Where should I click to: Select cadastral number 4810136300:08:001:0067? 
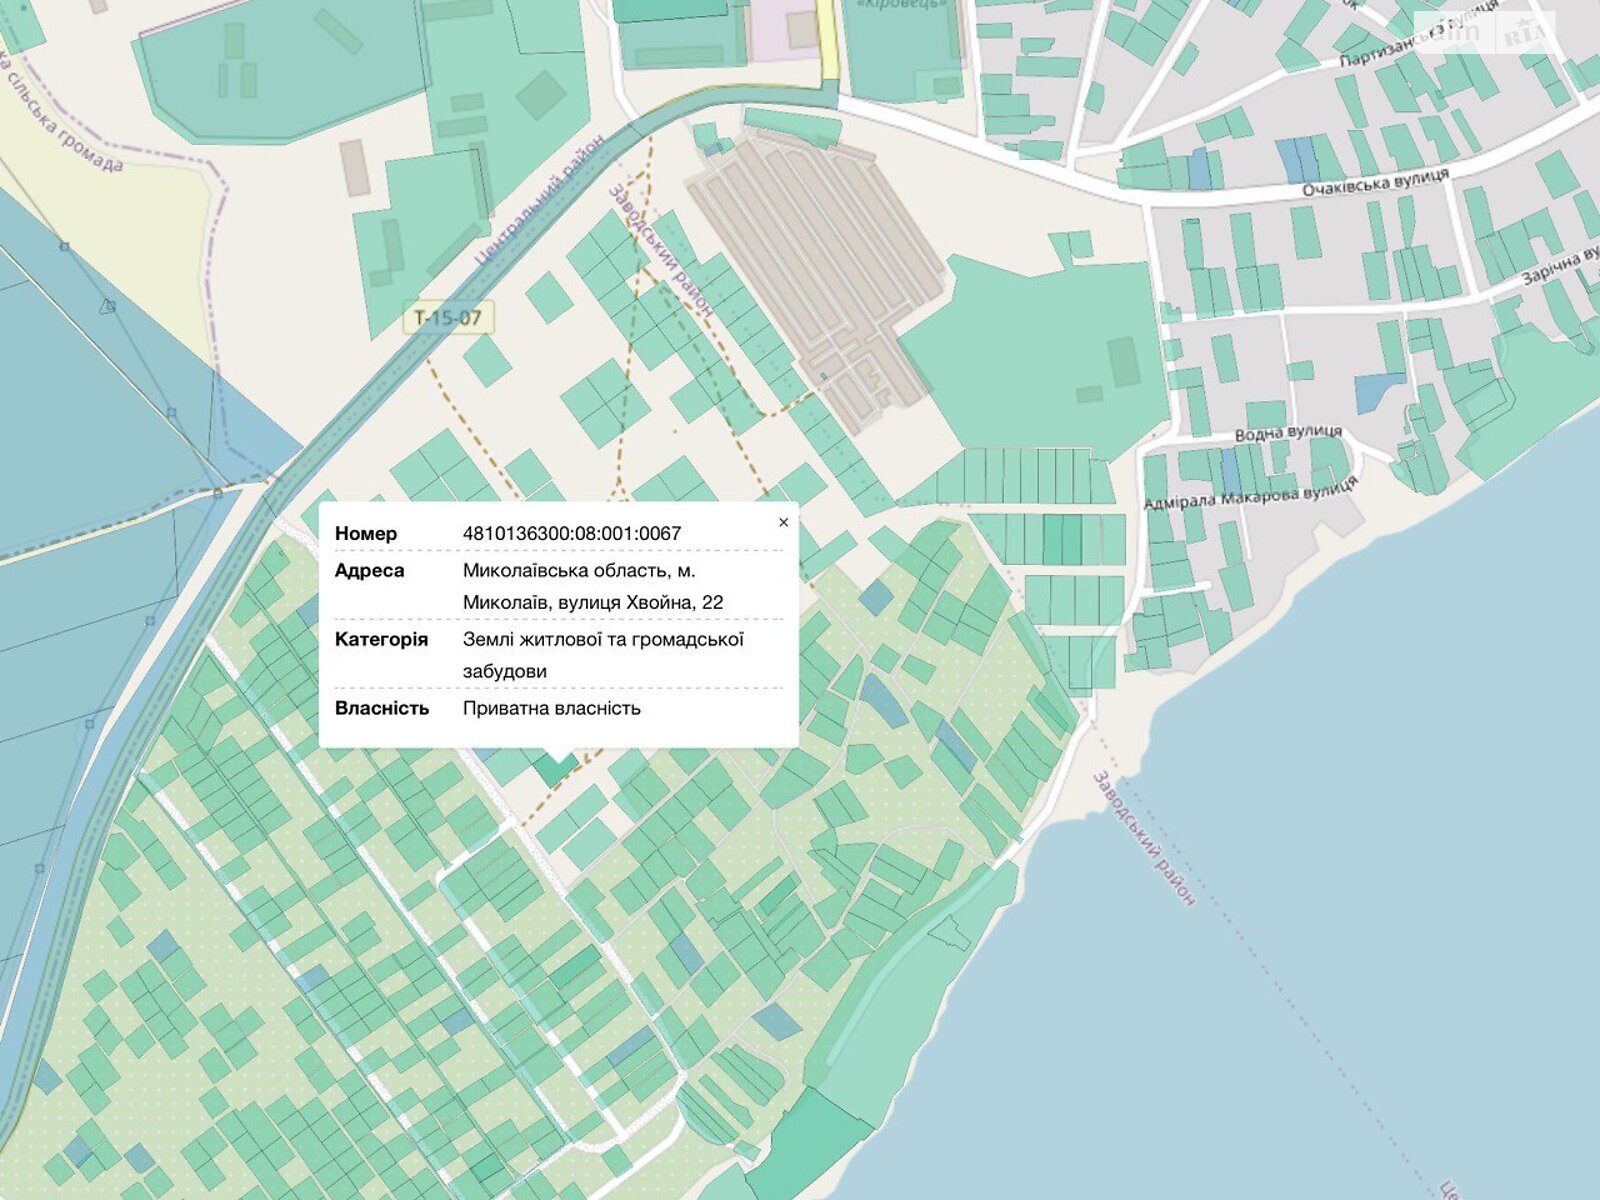click(x=571, y=533)
